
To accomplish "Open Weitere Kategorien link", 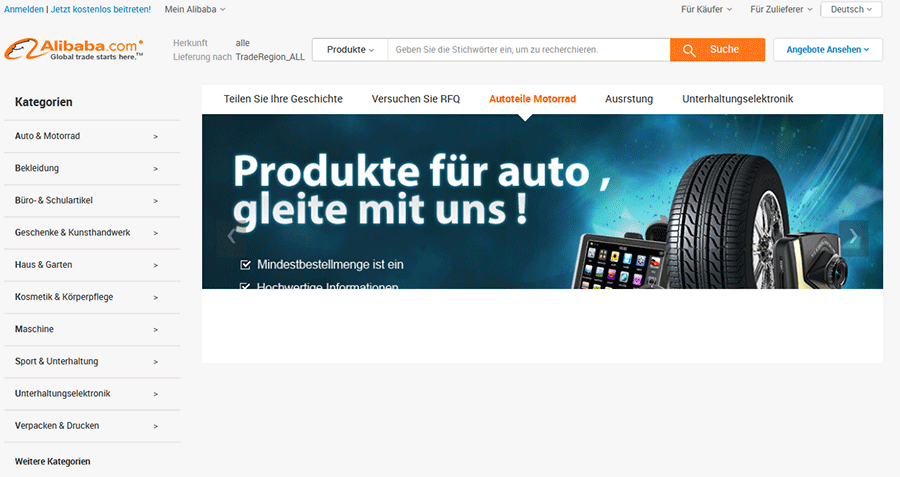I will tap(52, 462).
